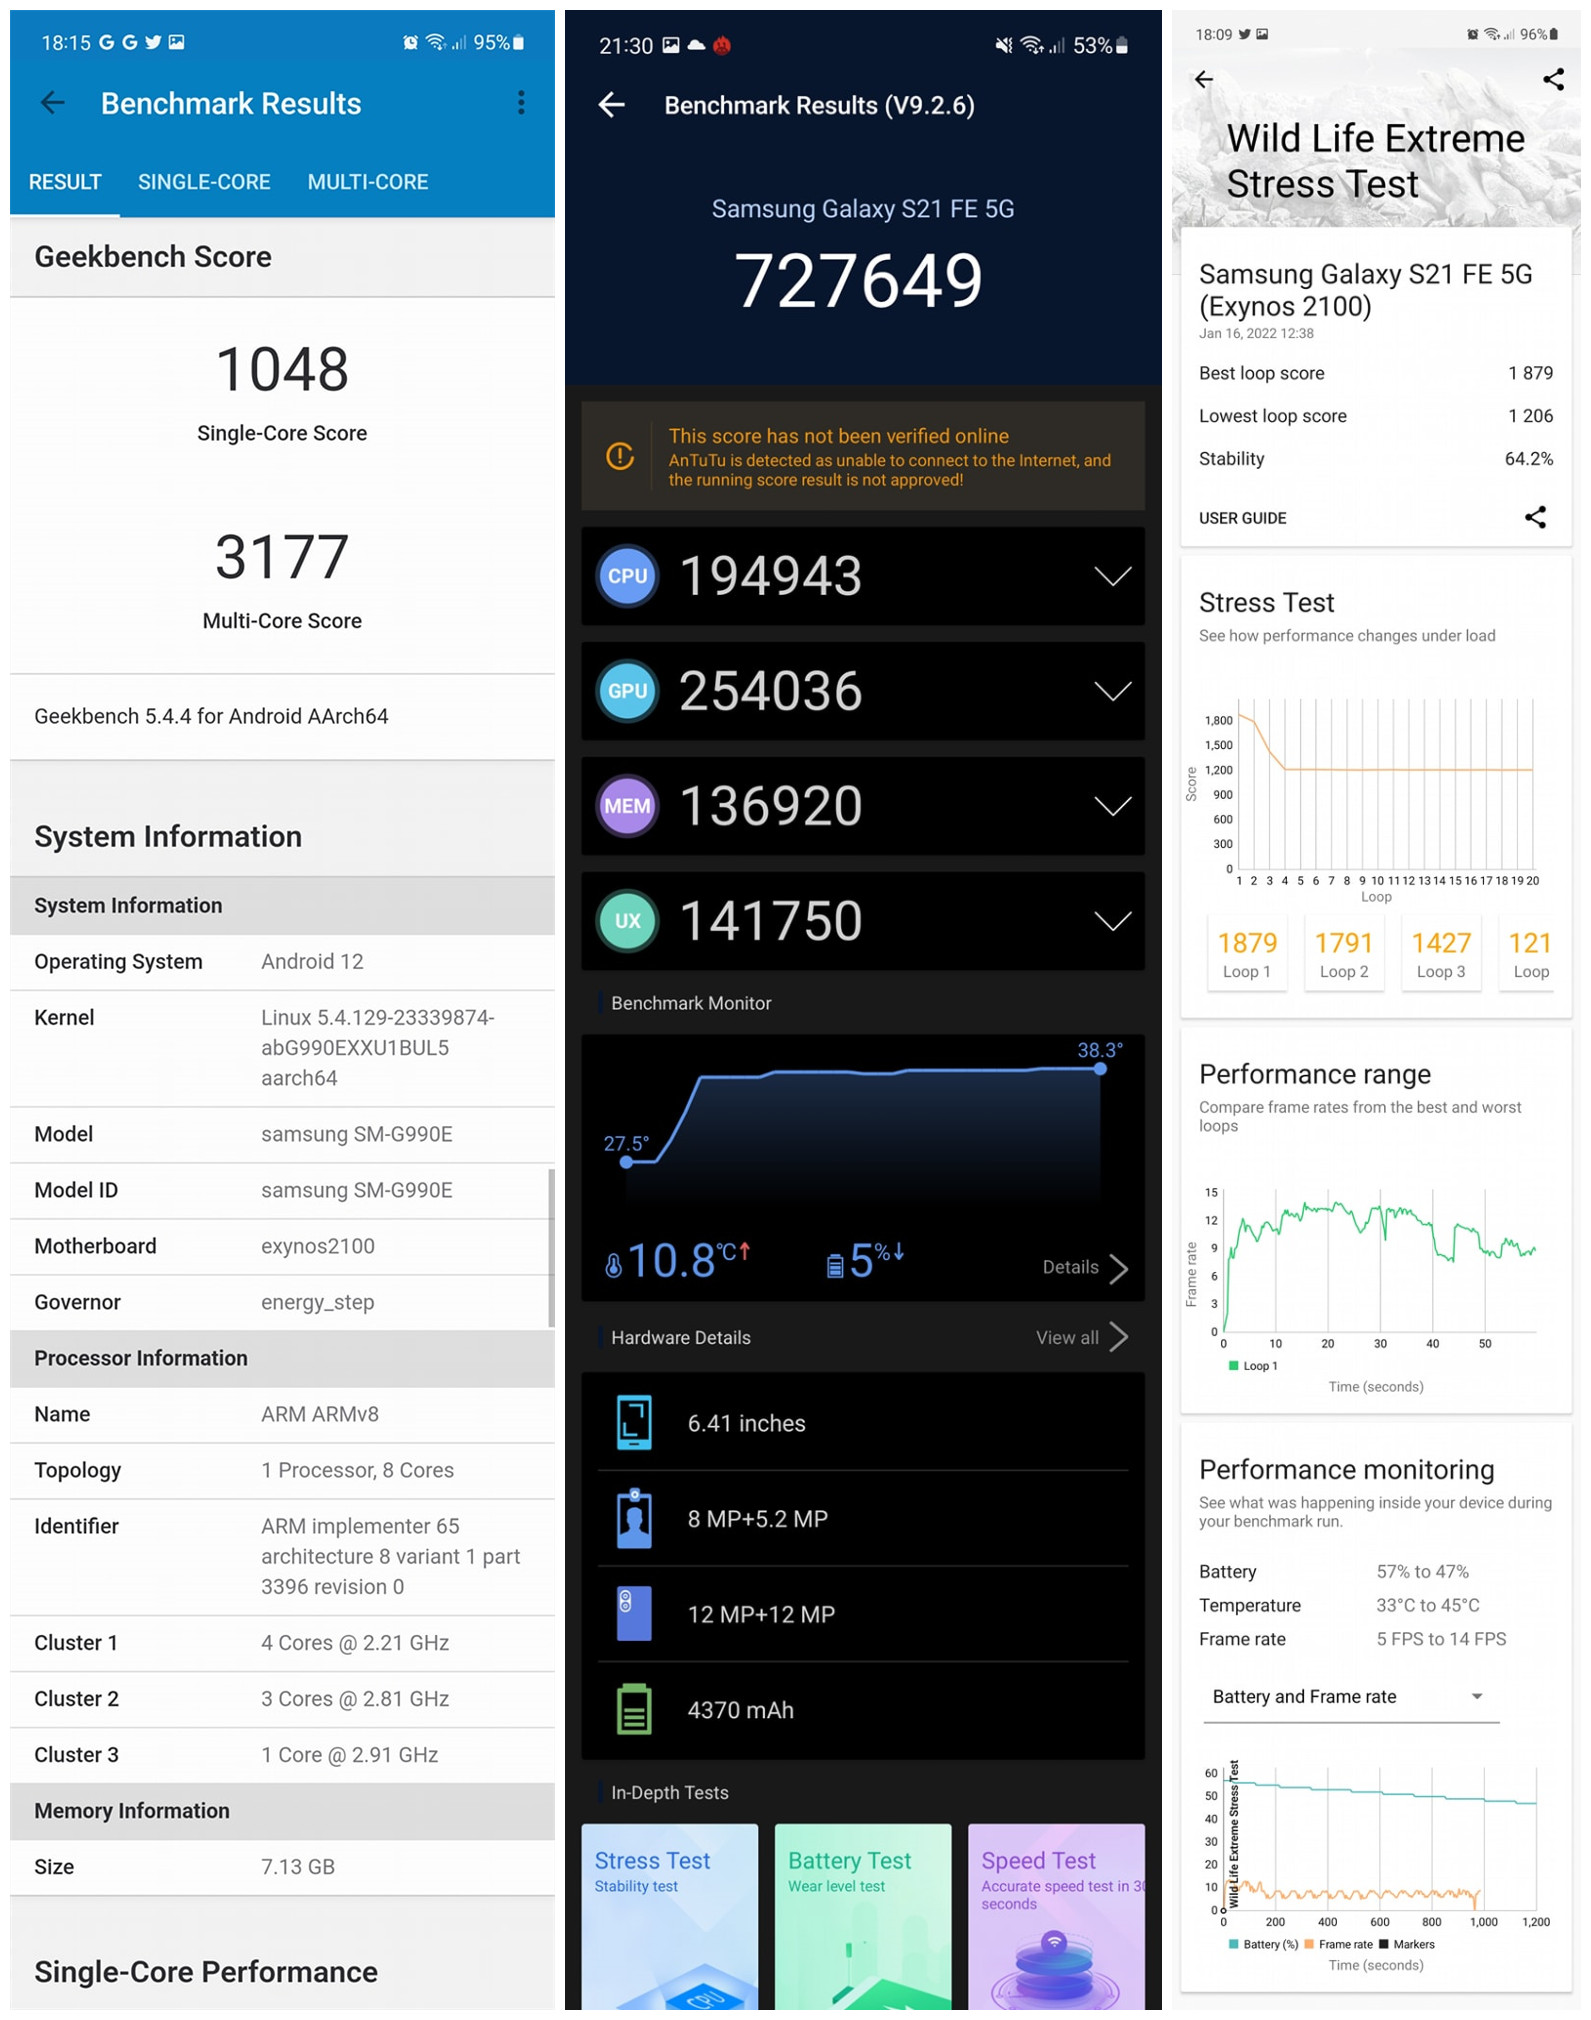1591x2020 pixels.
Task: Tap the Single-Core Score 1048
Action: pyautogui.click(x=282, y=369)
